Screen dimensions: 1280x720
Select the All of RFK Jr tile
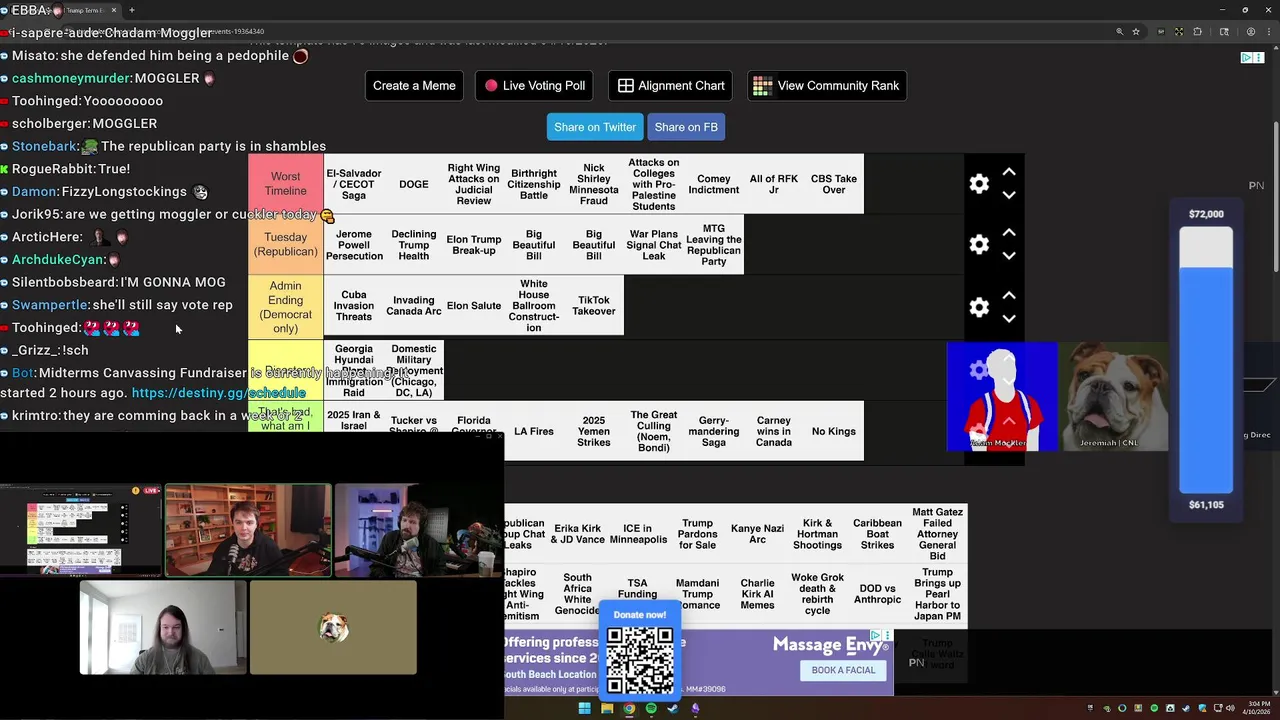[x=774, y=184]
